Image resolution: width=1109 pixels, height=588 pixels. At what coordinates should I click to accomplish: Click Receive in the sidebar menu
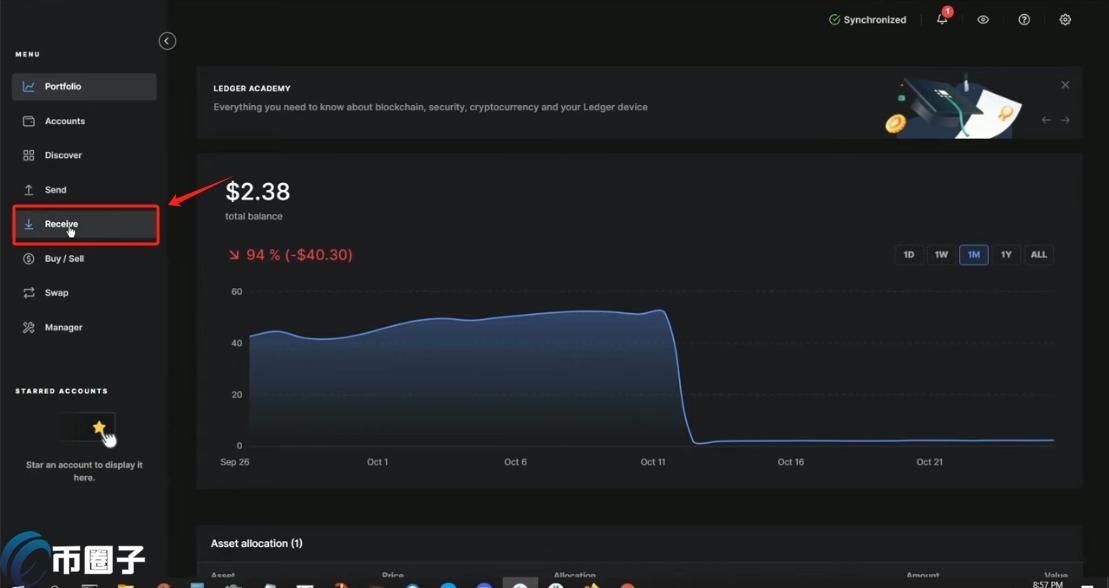[84, 224]
